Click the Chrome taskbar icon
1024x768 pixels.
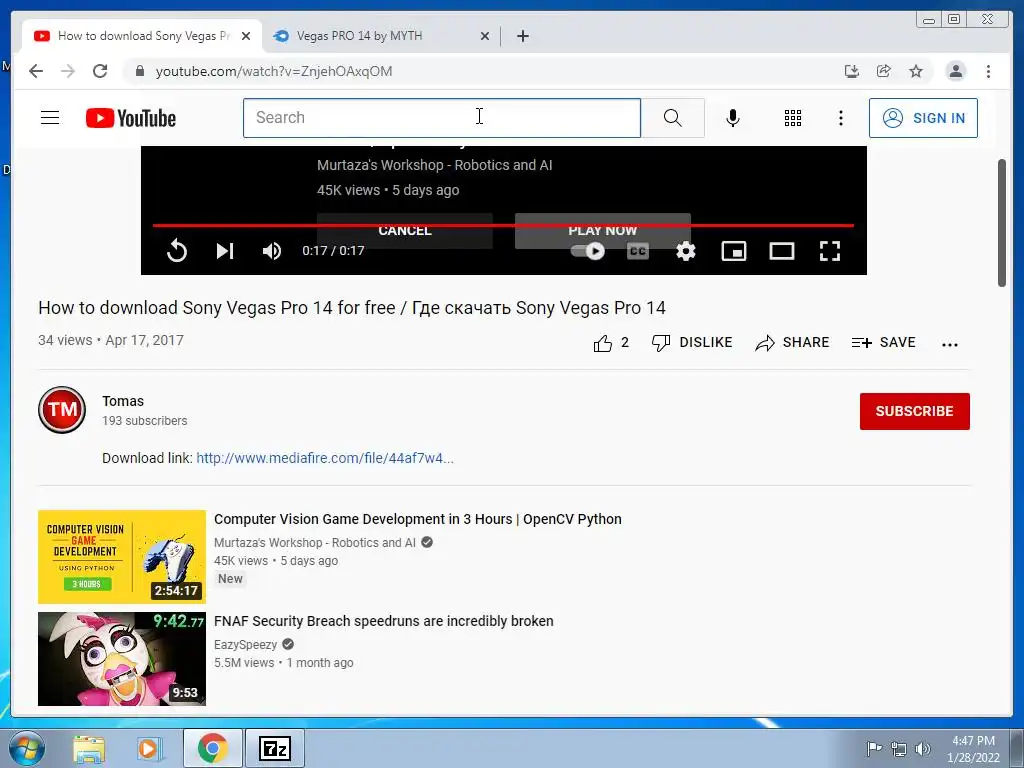pos(212,748)
